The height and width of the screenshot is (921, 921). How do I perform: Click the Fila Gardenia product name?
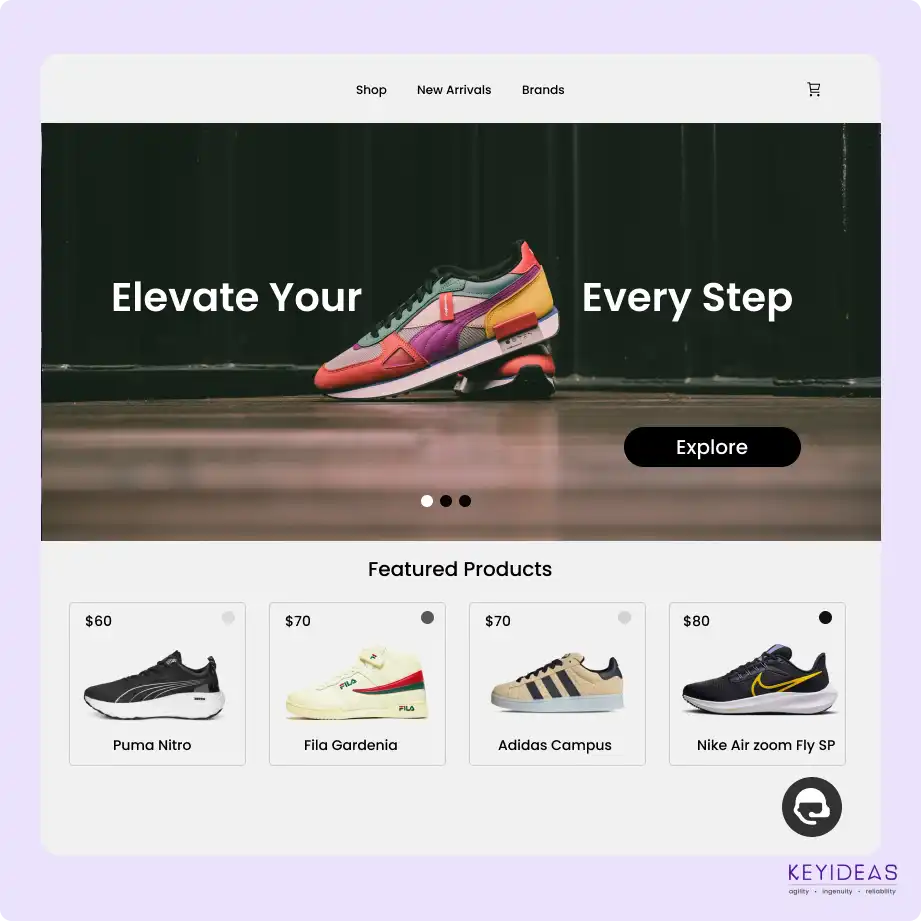351,745
